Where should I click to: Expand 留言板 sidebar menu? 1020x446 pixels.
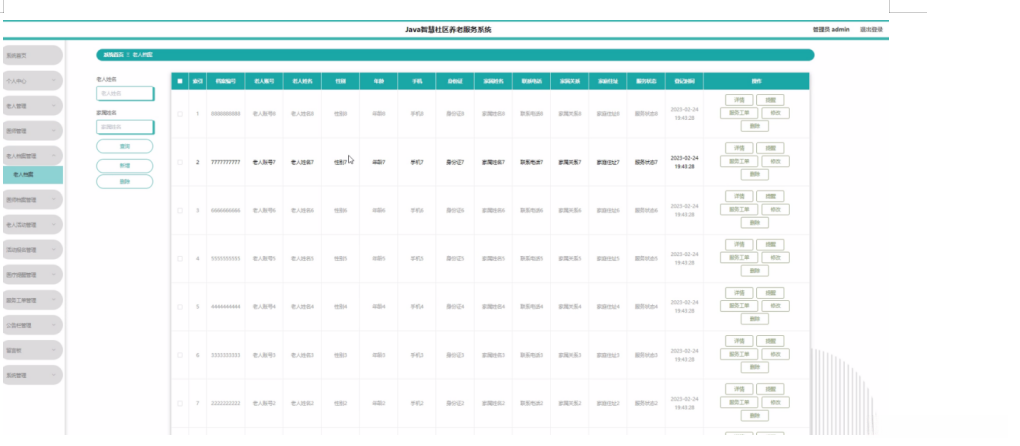click(33, 350)
